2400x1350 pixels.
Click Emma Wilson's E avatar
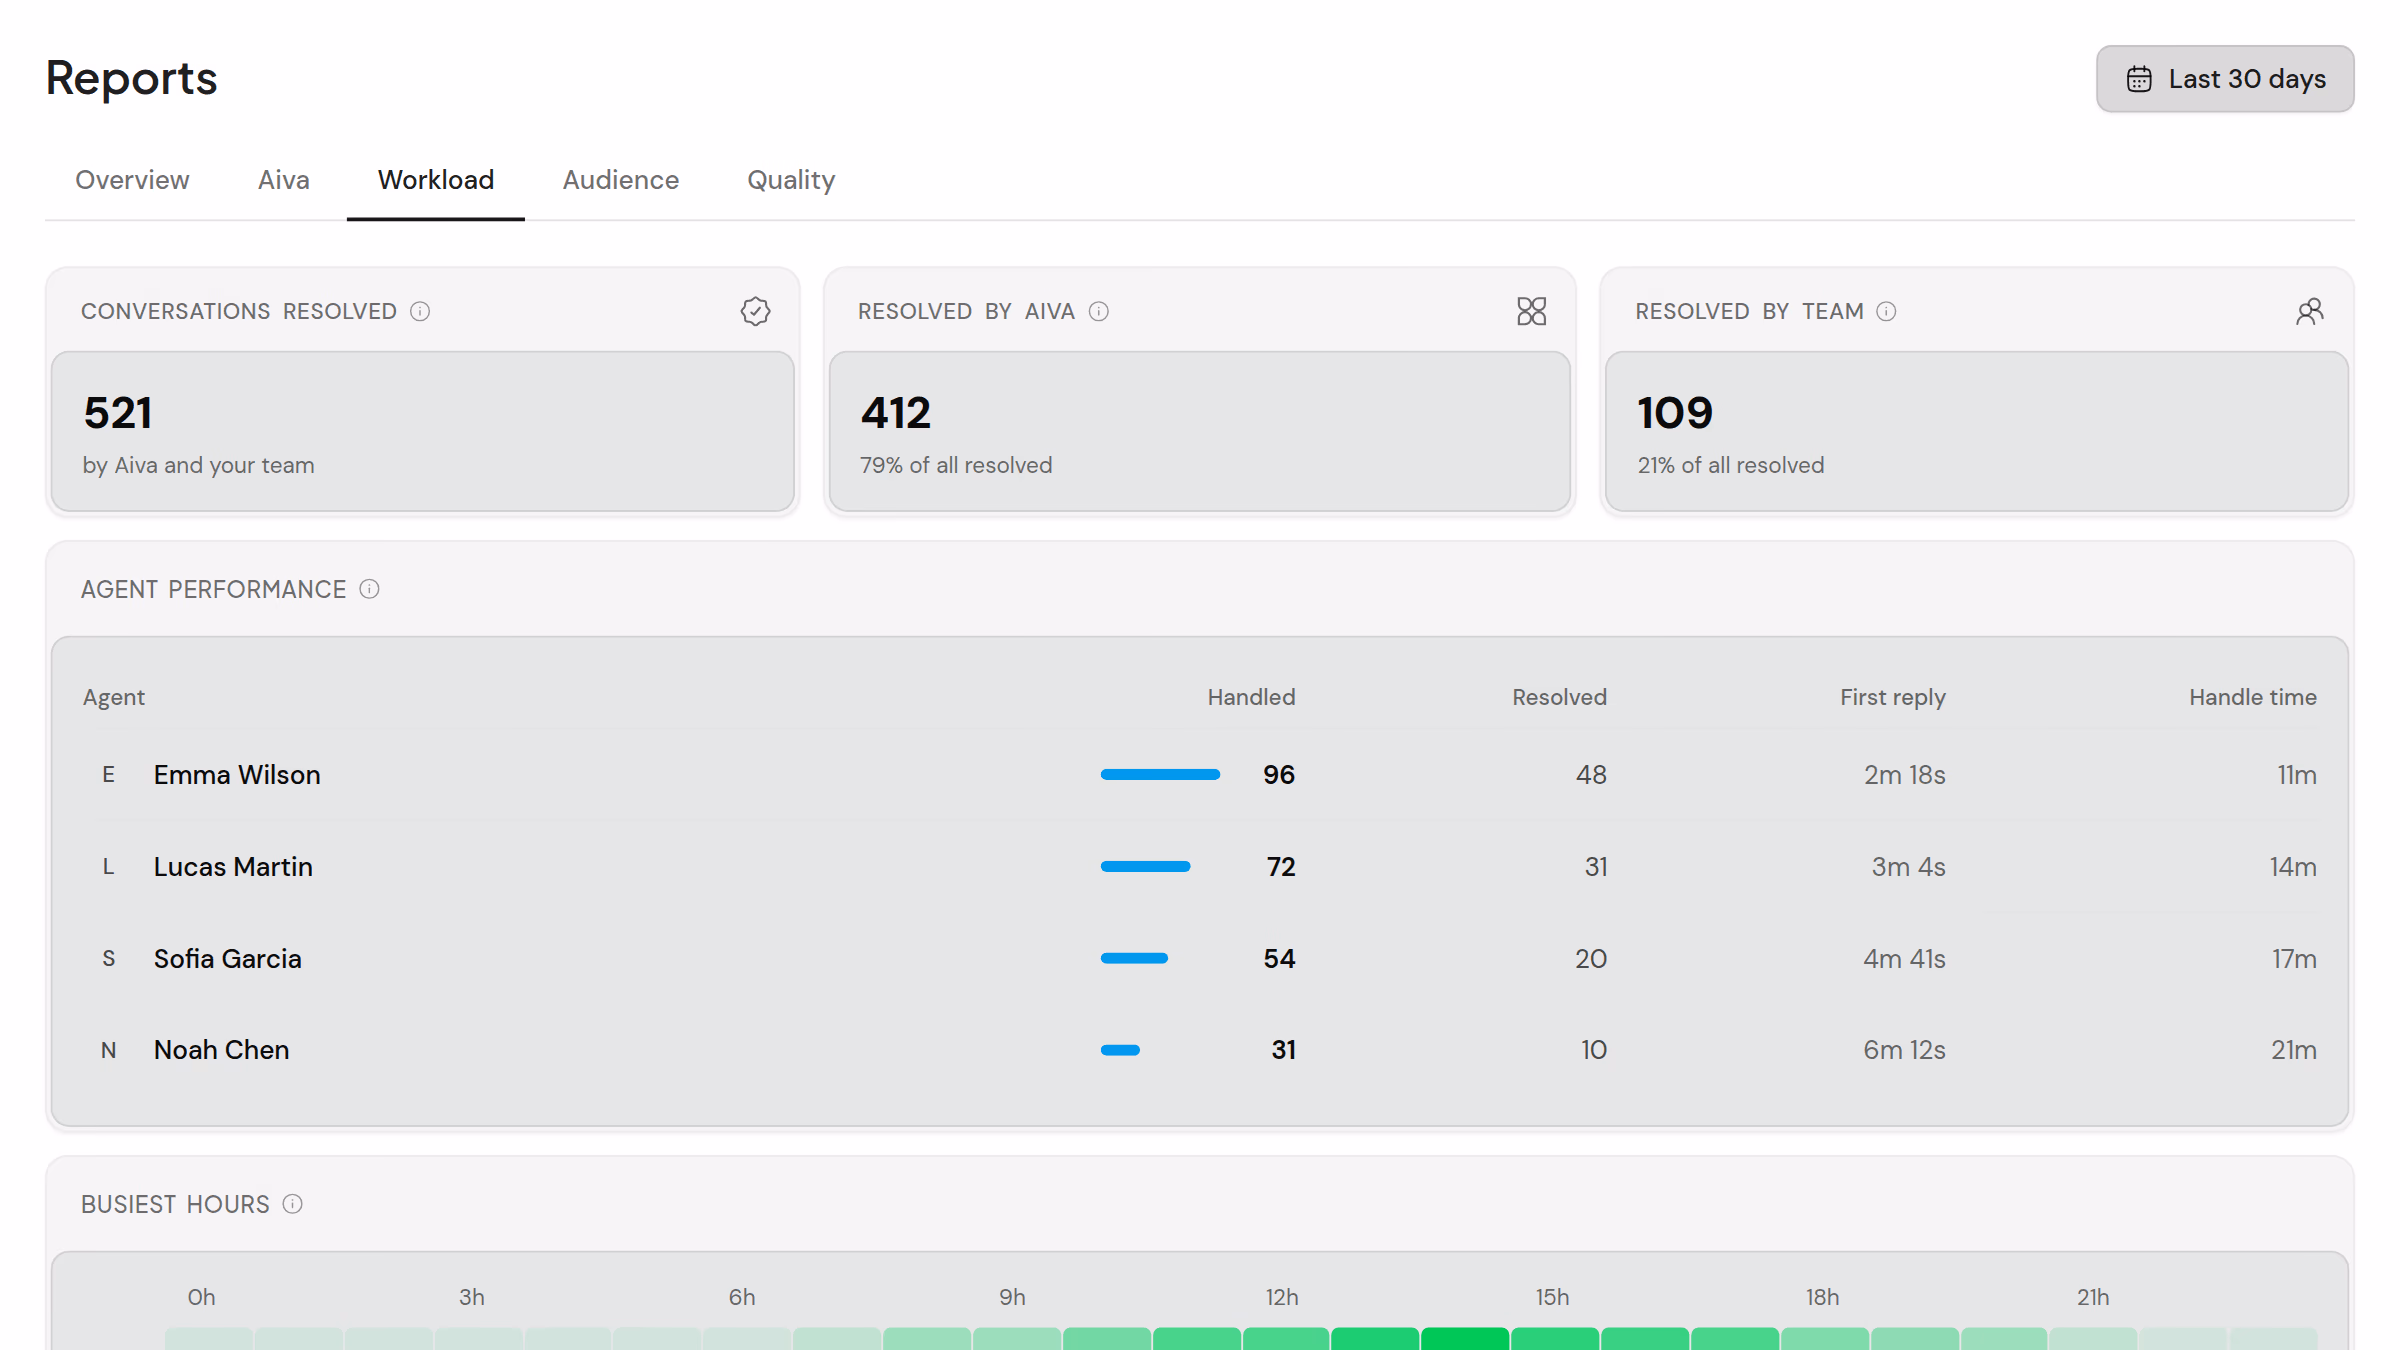tap(108, 775)
